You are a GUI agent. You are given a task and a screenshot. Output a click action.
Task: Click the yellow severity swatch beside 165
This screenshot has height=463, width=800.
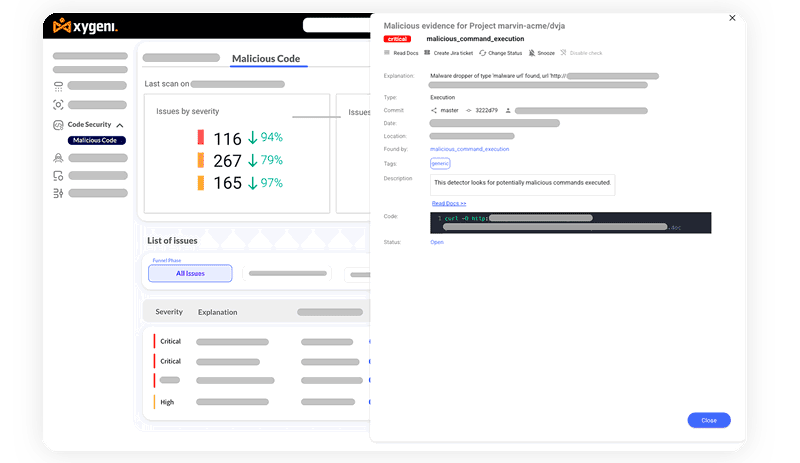[201, 183]
